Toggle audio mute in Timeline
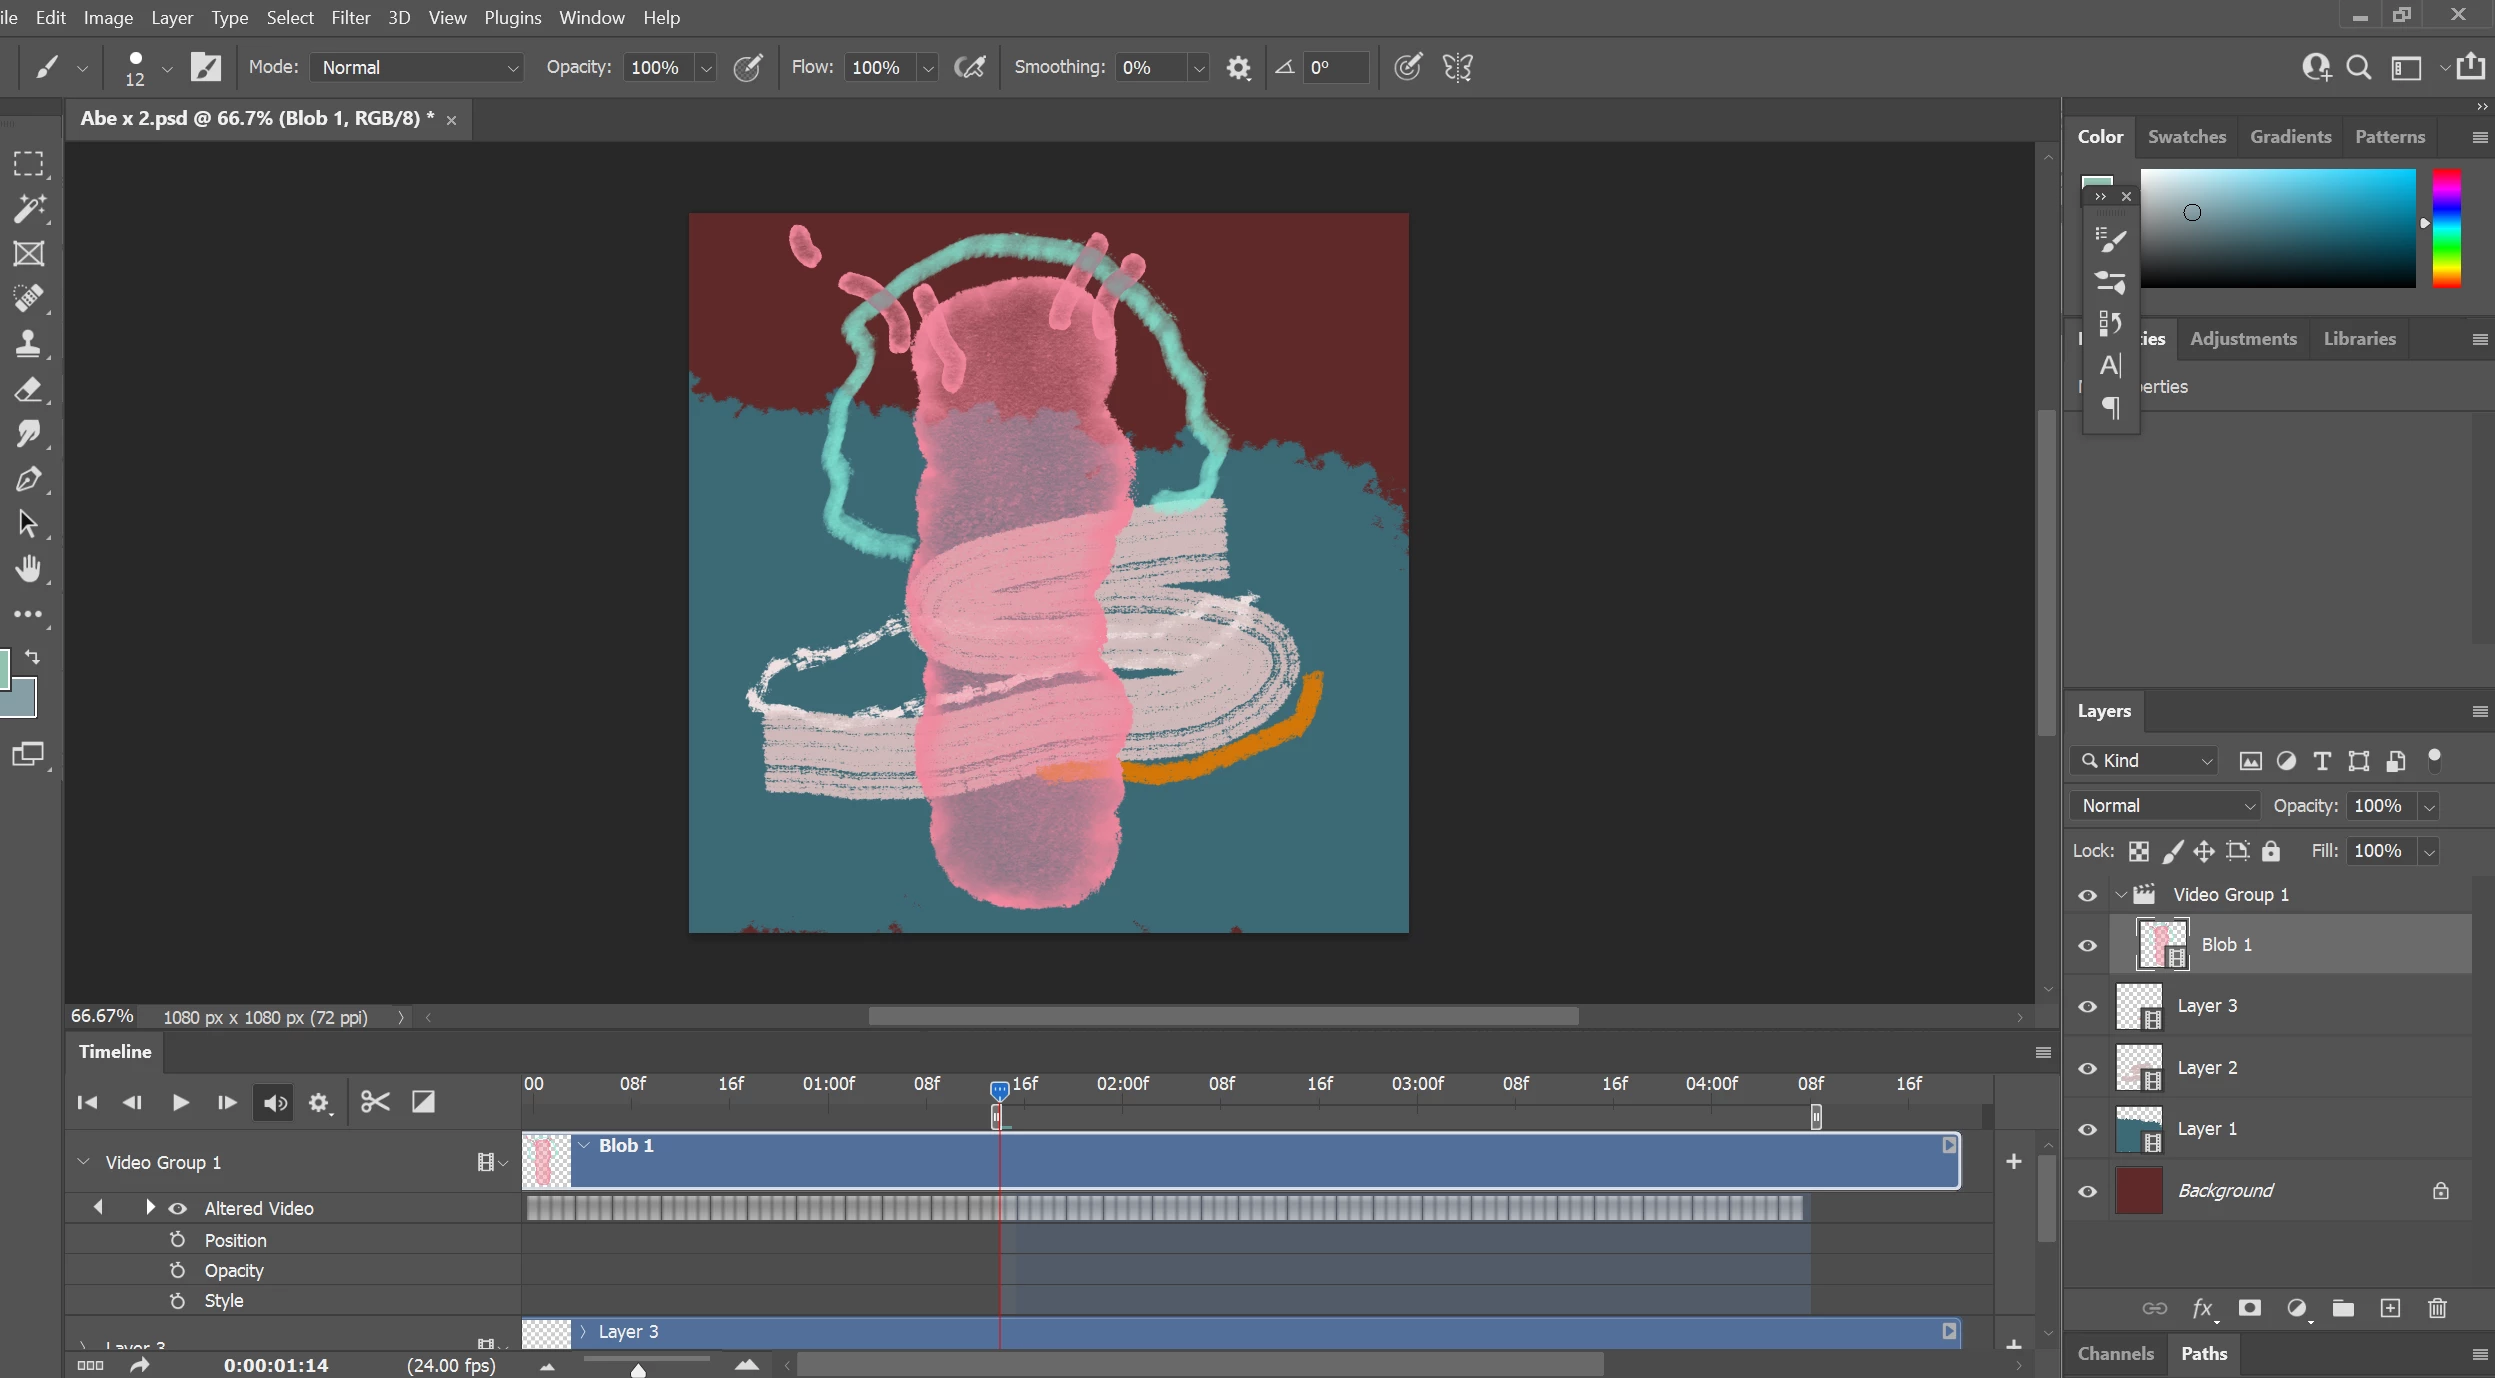 (x=275, y=1102)
